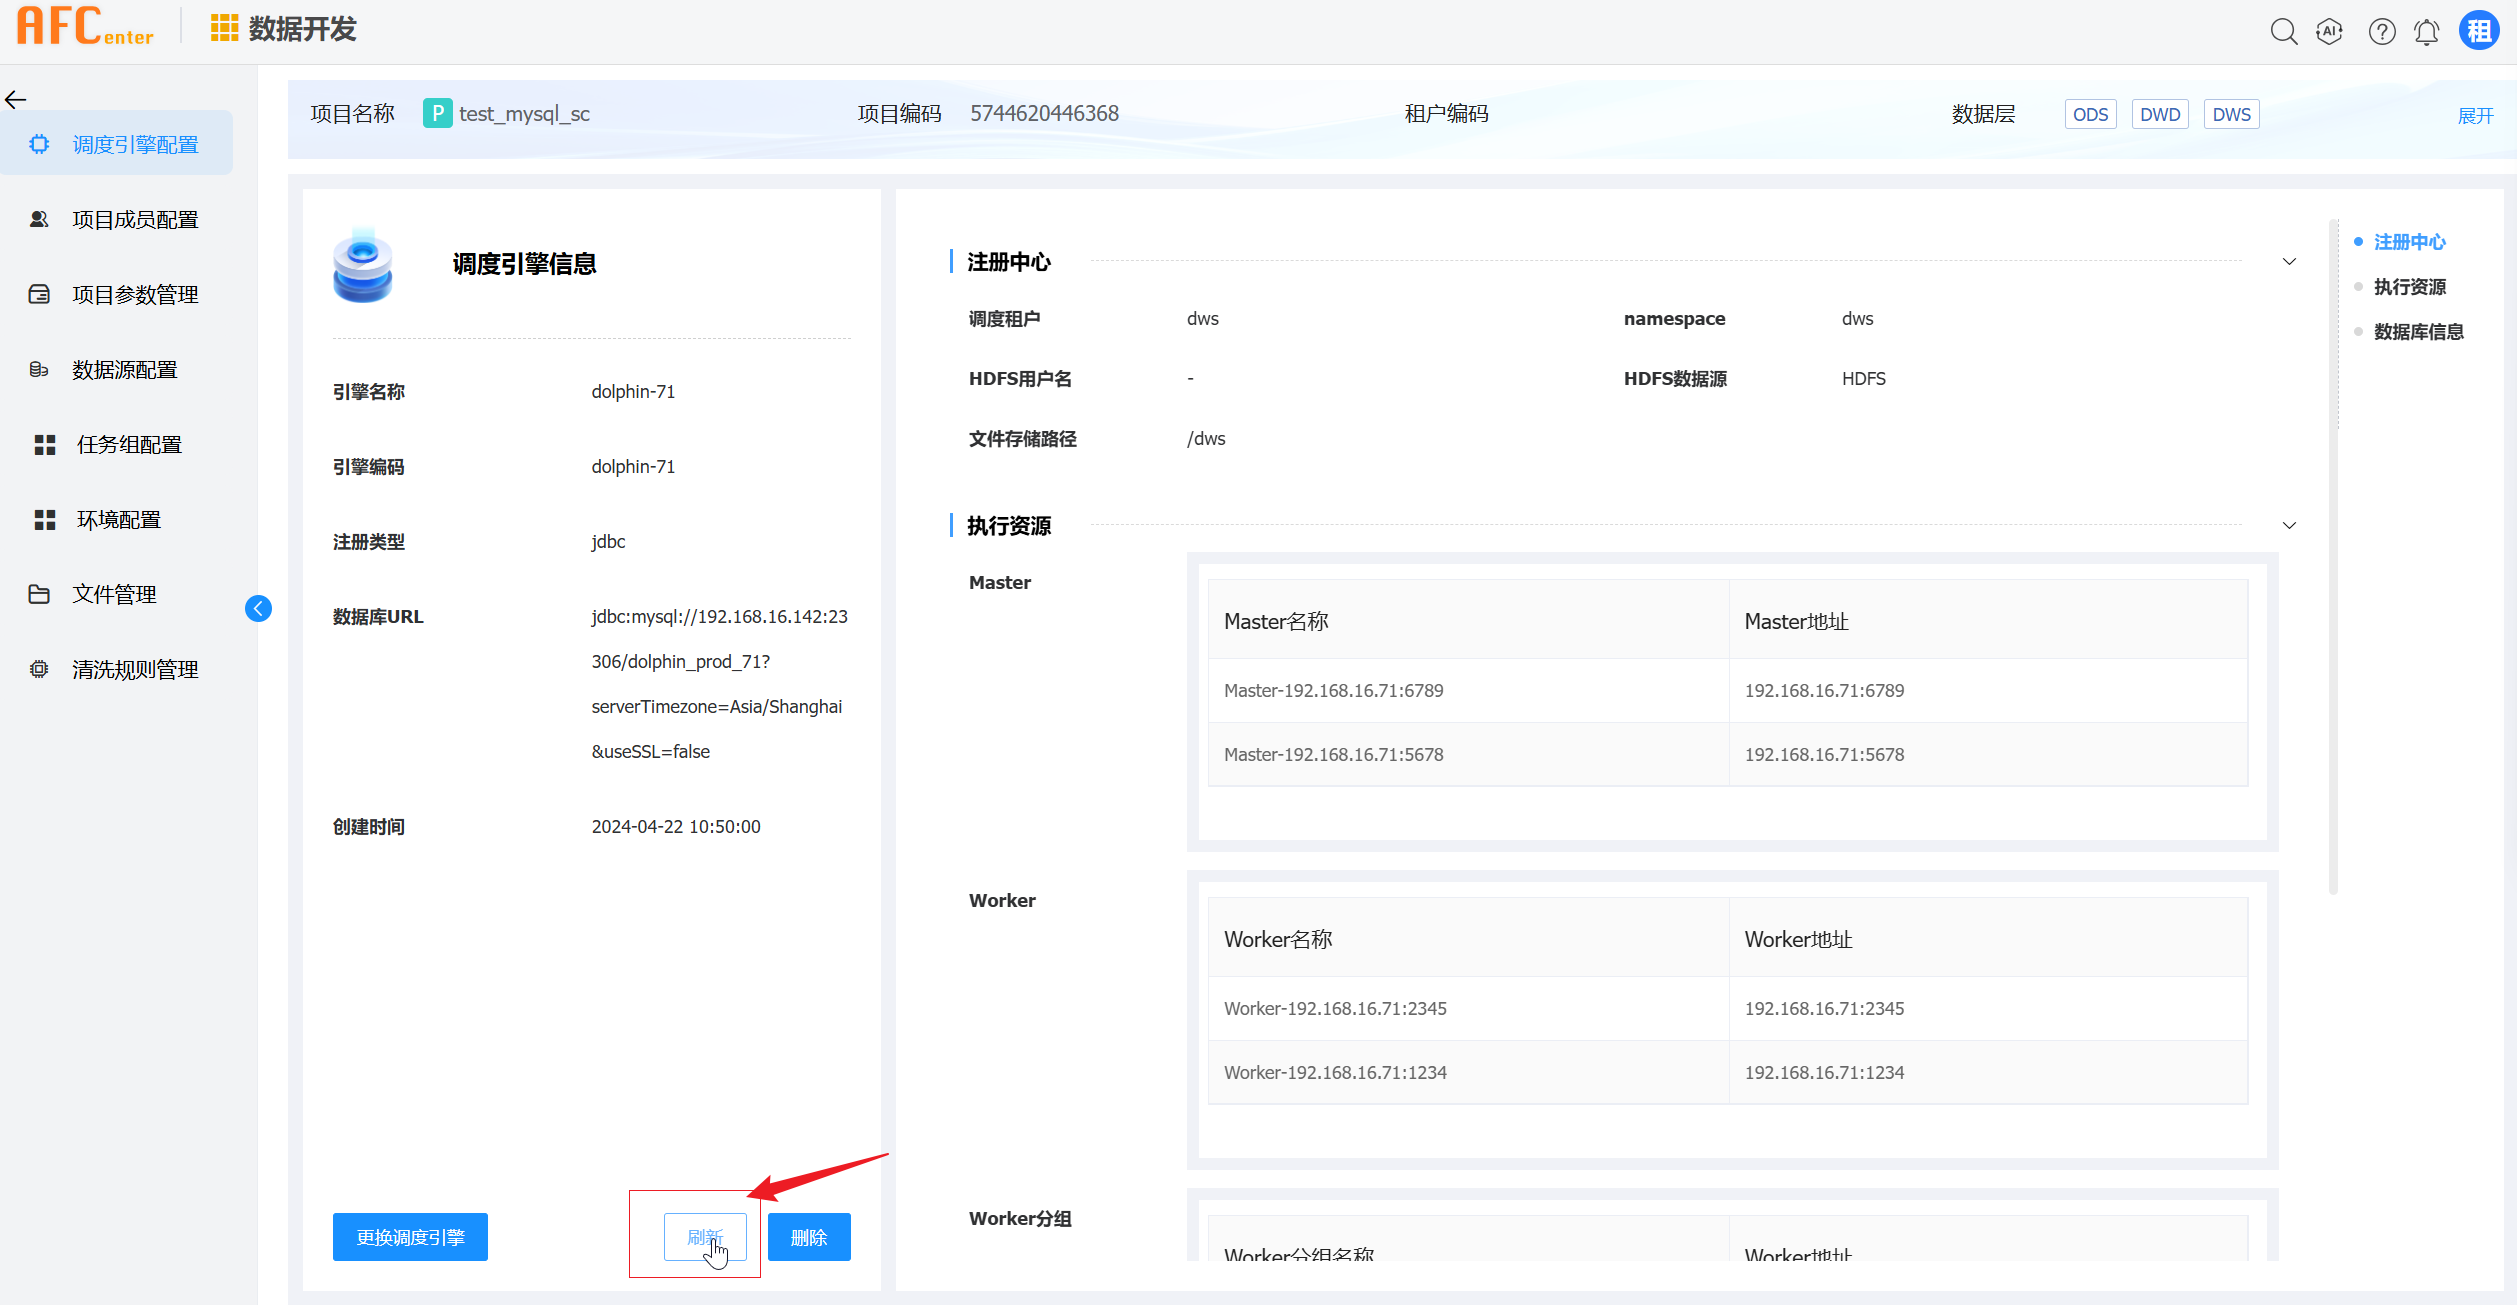
Task: Open the AI assistant icon
Action: tap(2329, 32)
